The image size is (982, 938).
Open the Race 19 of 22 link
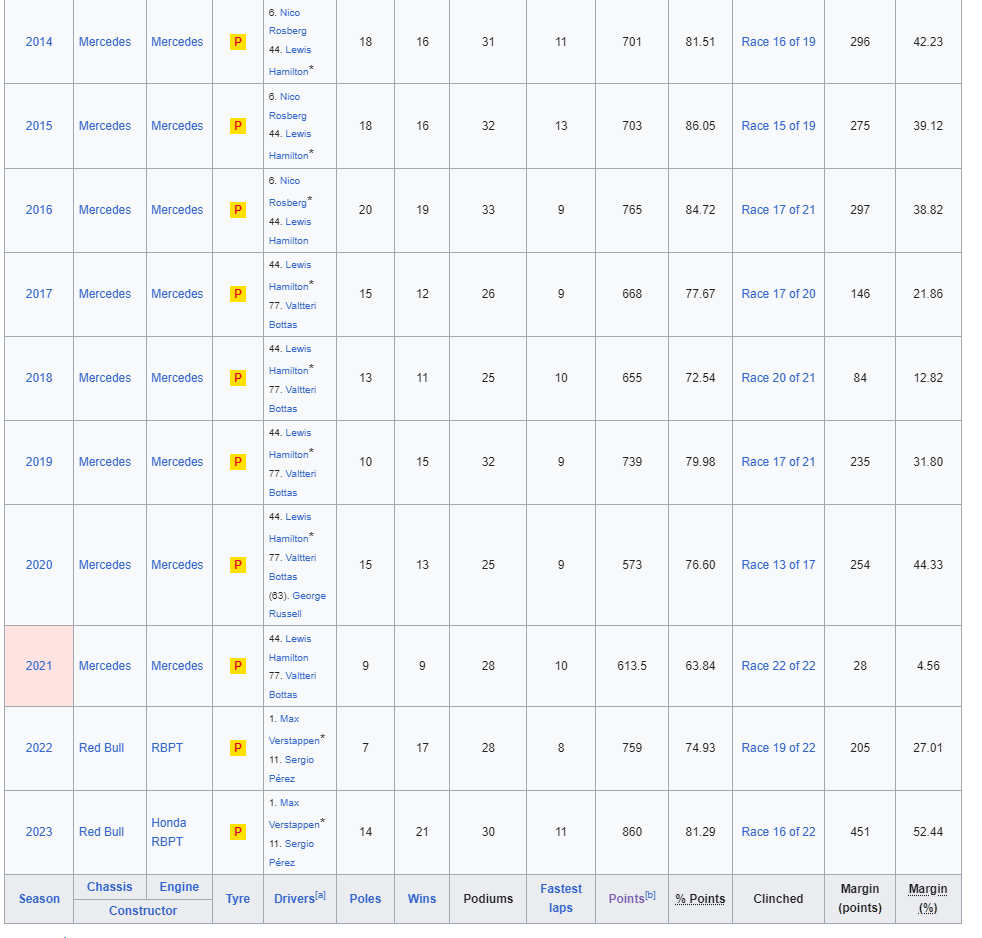[x=778, y=748]
